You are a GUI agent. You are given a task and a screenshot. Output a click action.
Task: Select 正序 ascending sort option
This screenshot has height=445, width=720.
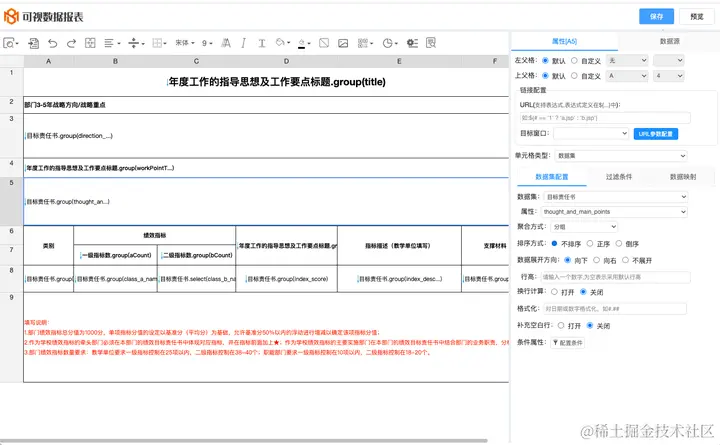pos(590,243)
